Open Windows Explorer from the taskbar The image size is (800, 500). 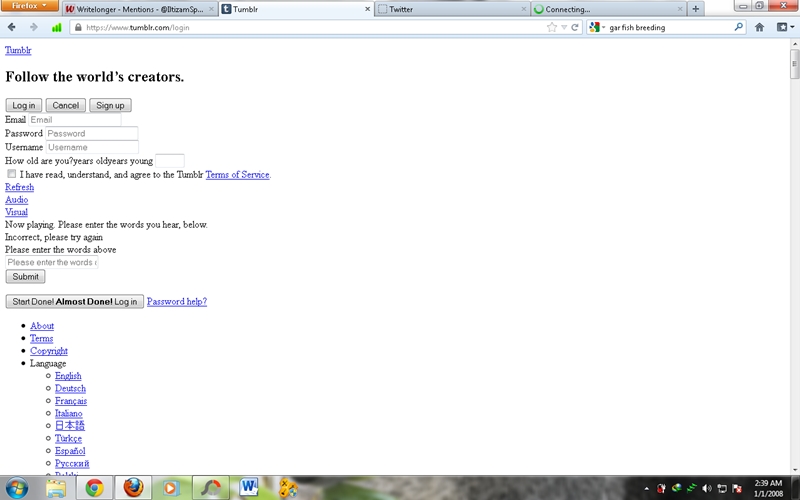56,488
